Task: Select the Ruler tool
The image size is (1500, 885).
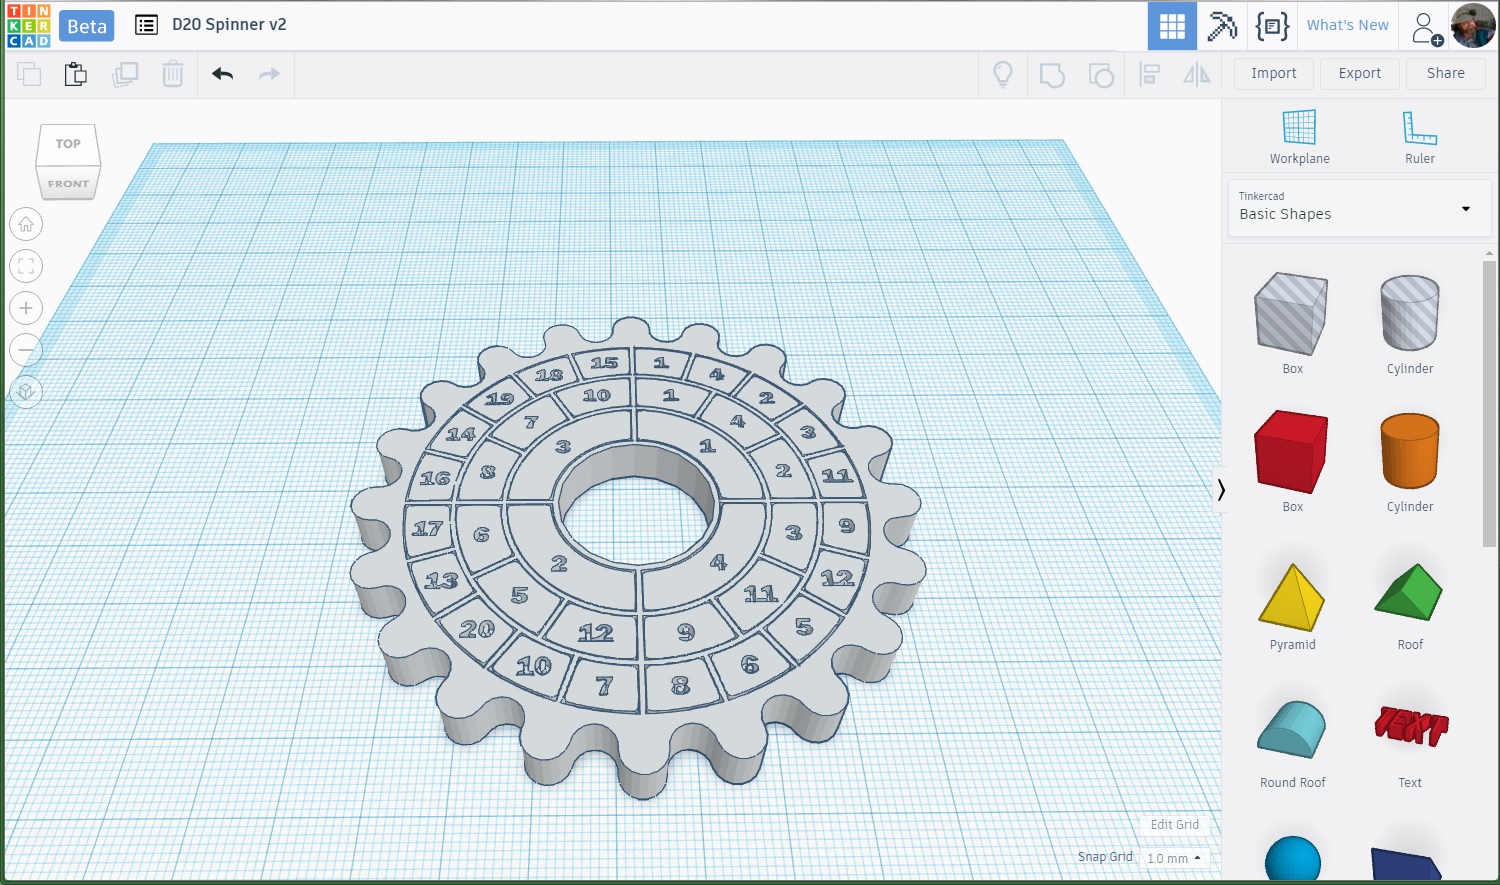Action: click(1419, 137)
